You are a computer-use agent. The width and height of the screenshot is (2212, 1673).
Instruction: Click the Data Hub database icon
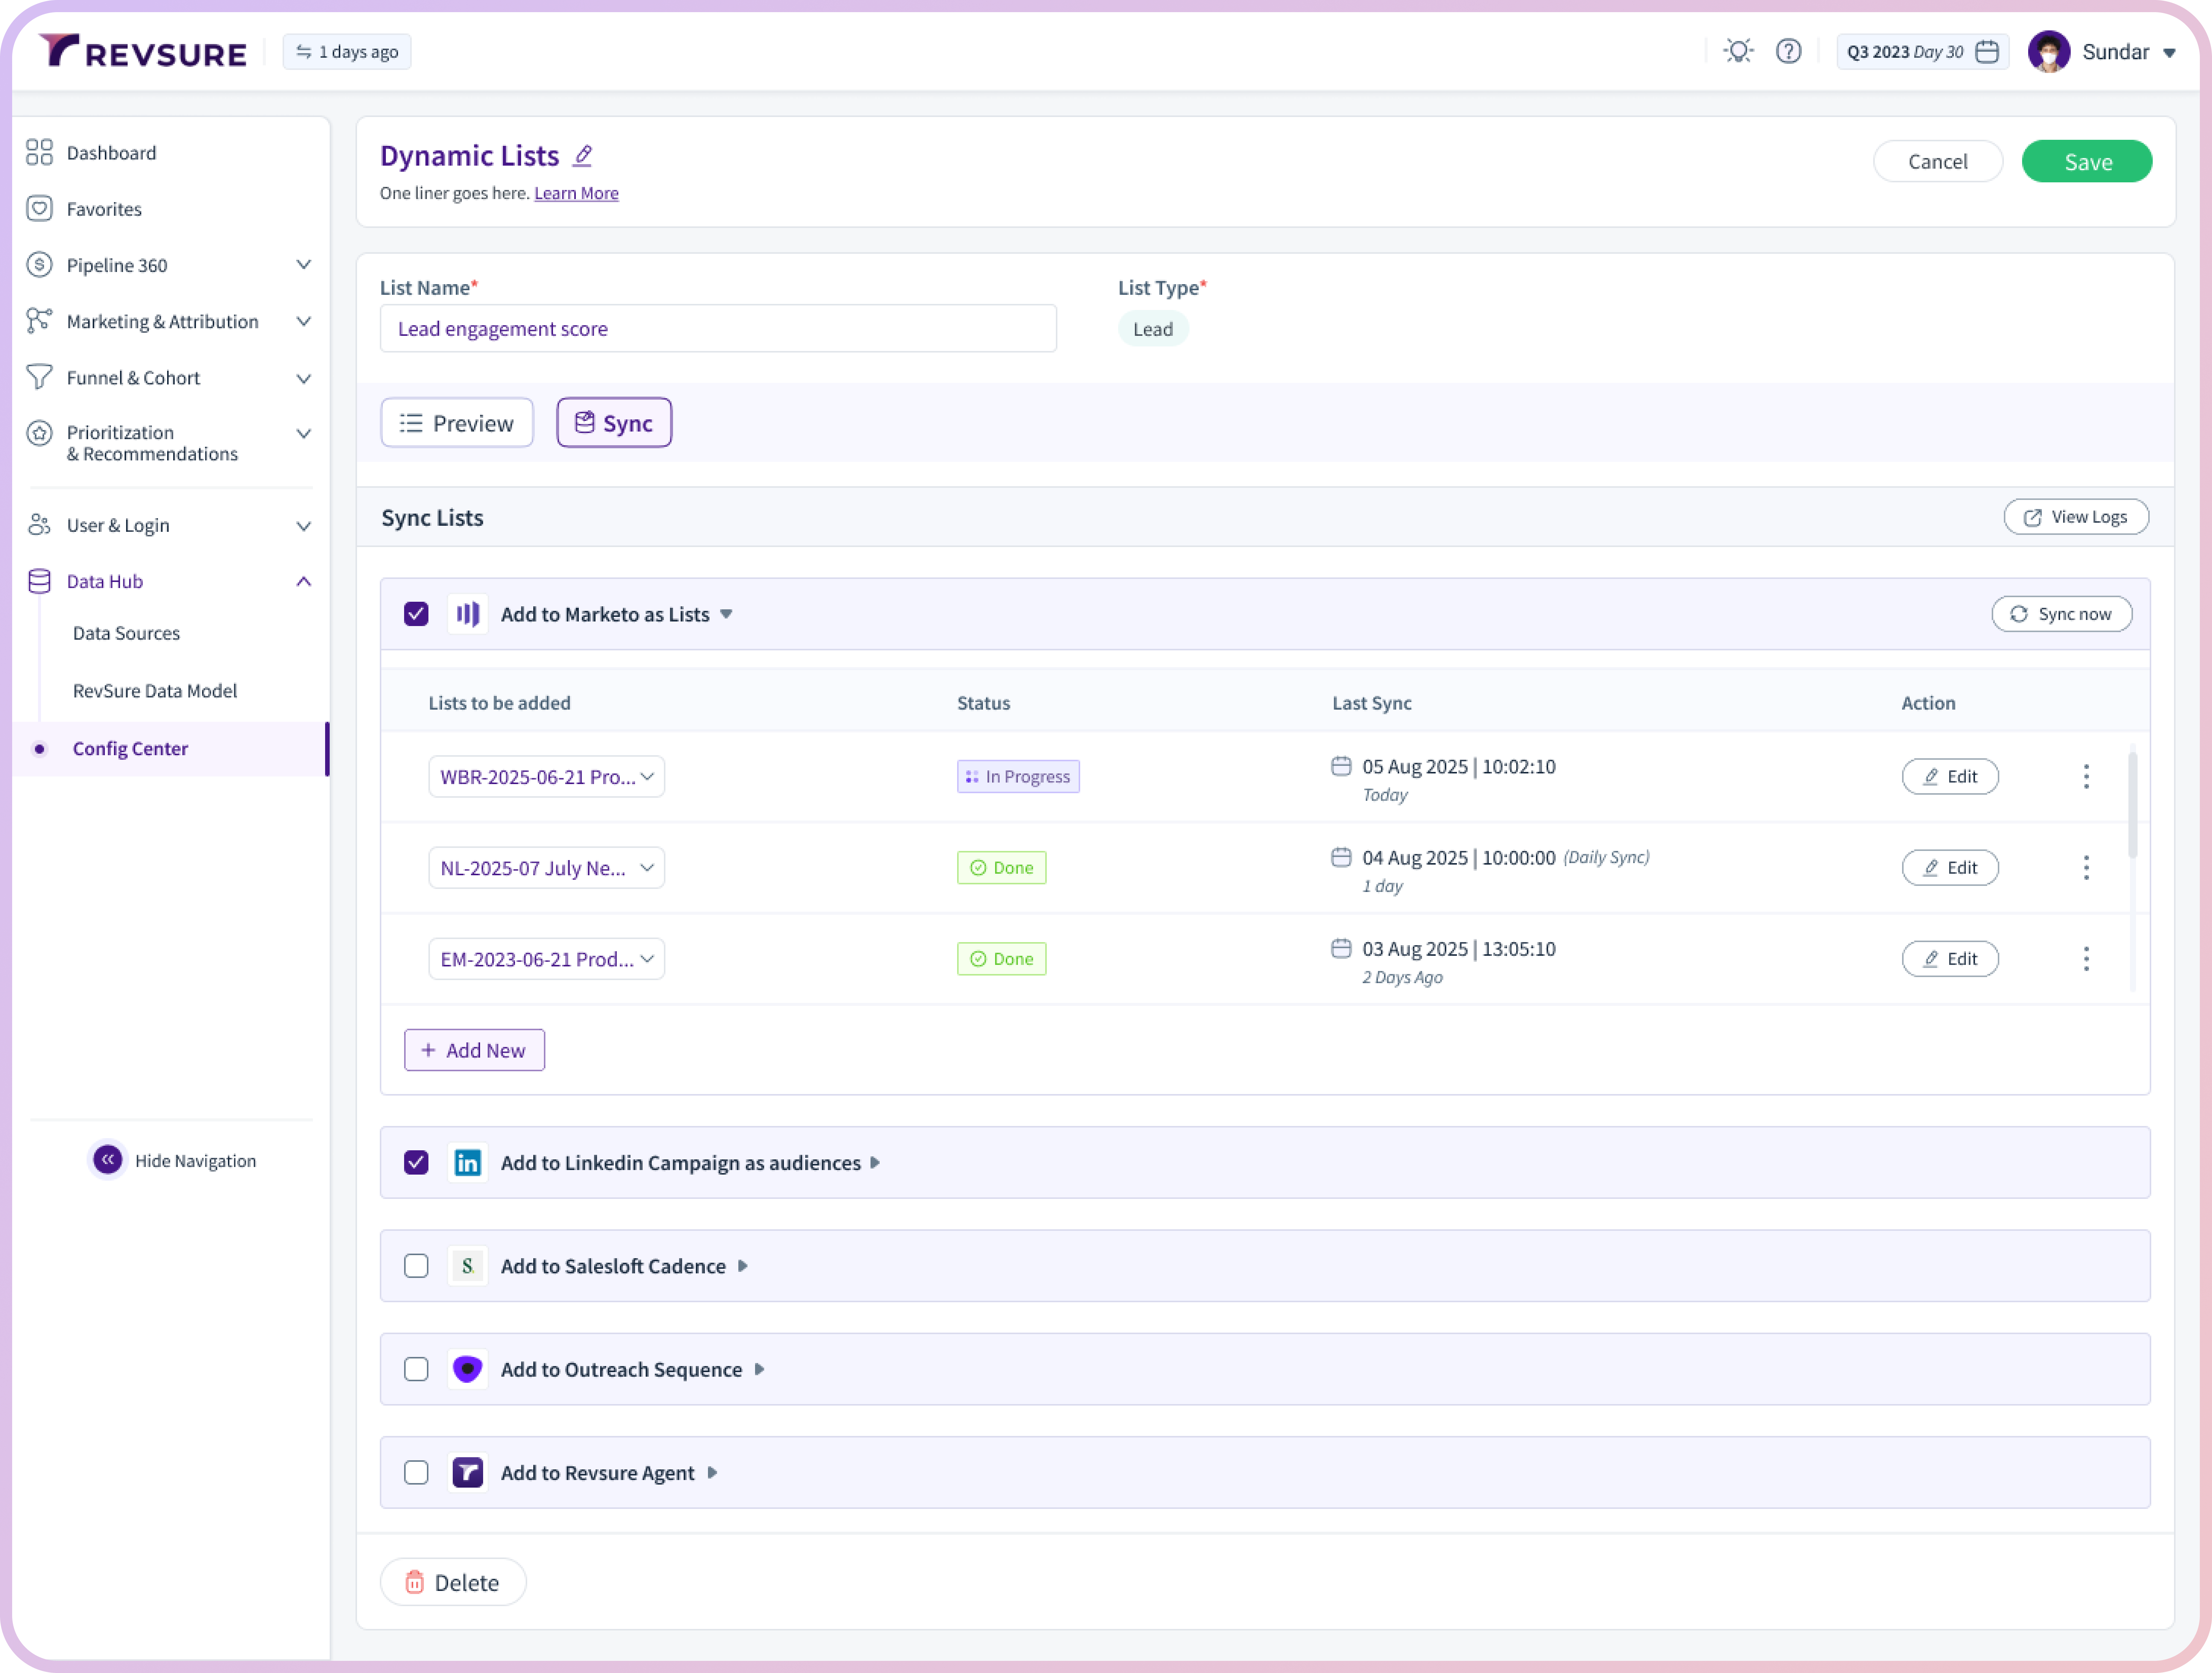point(39,581)
